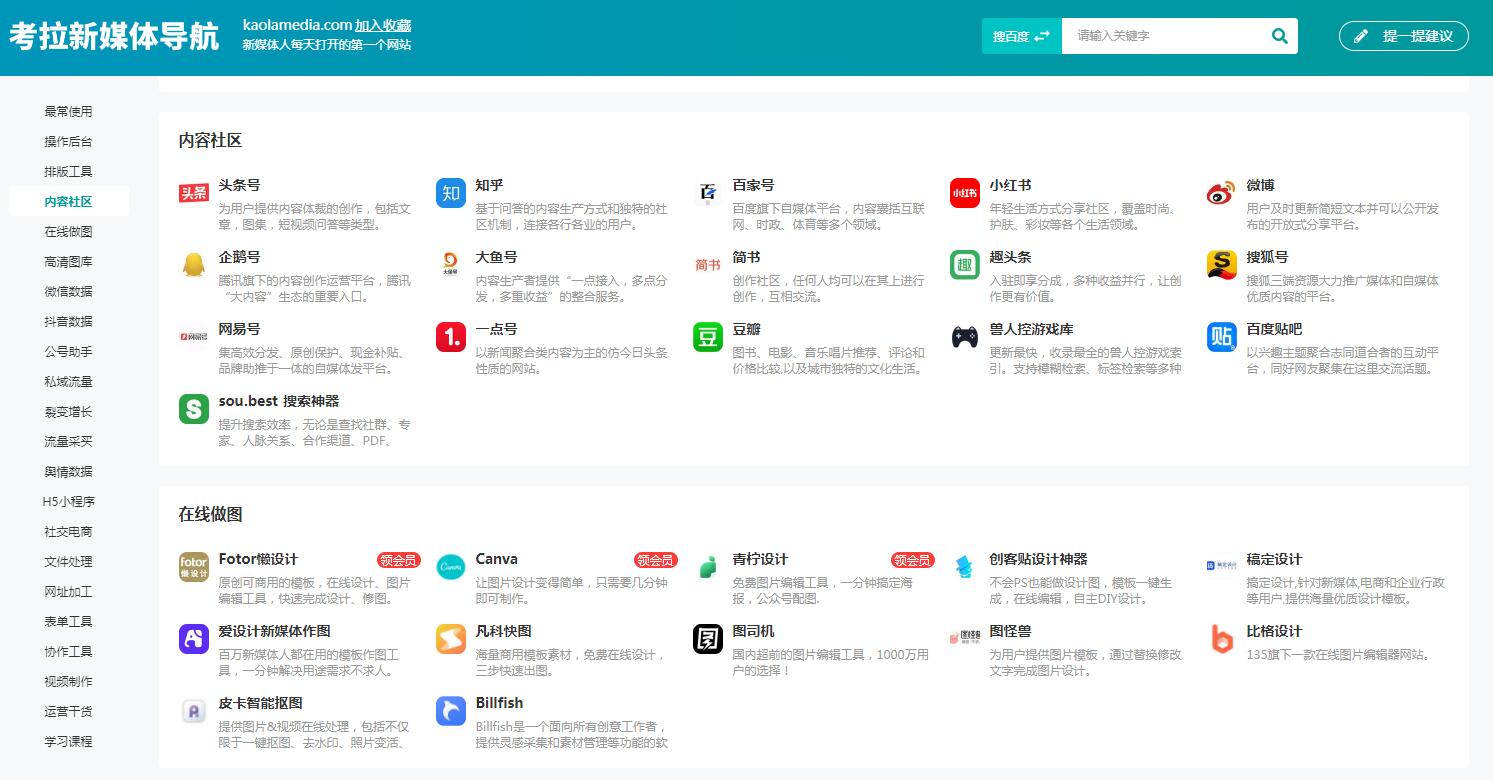Select 舆情数据 in the sidebar
1493x780 pixels.
[x=68, y=471]
